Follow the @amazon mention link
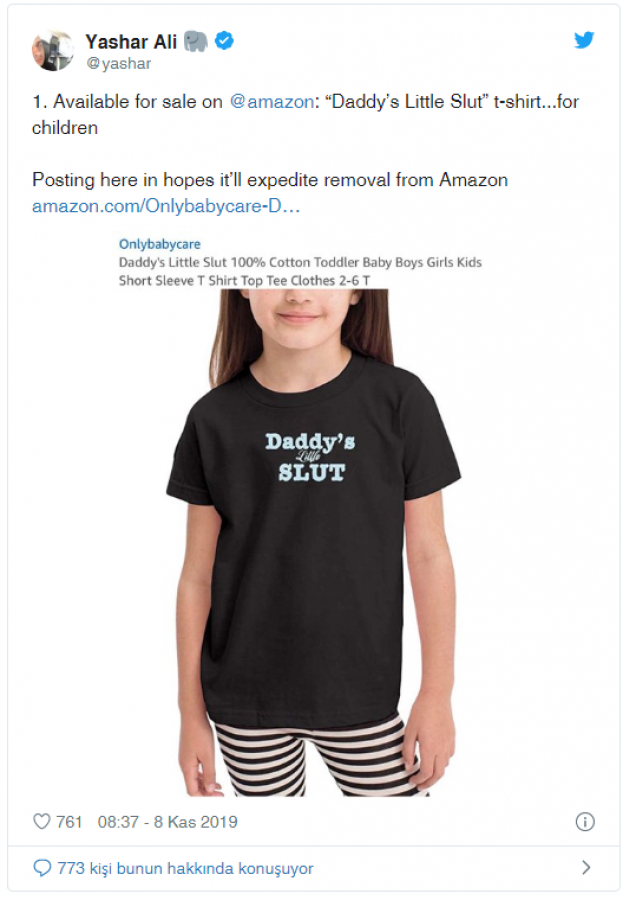This screenshot has height=900, width=623. pos(272,102)
